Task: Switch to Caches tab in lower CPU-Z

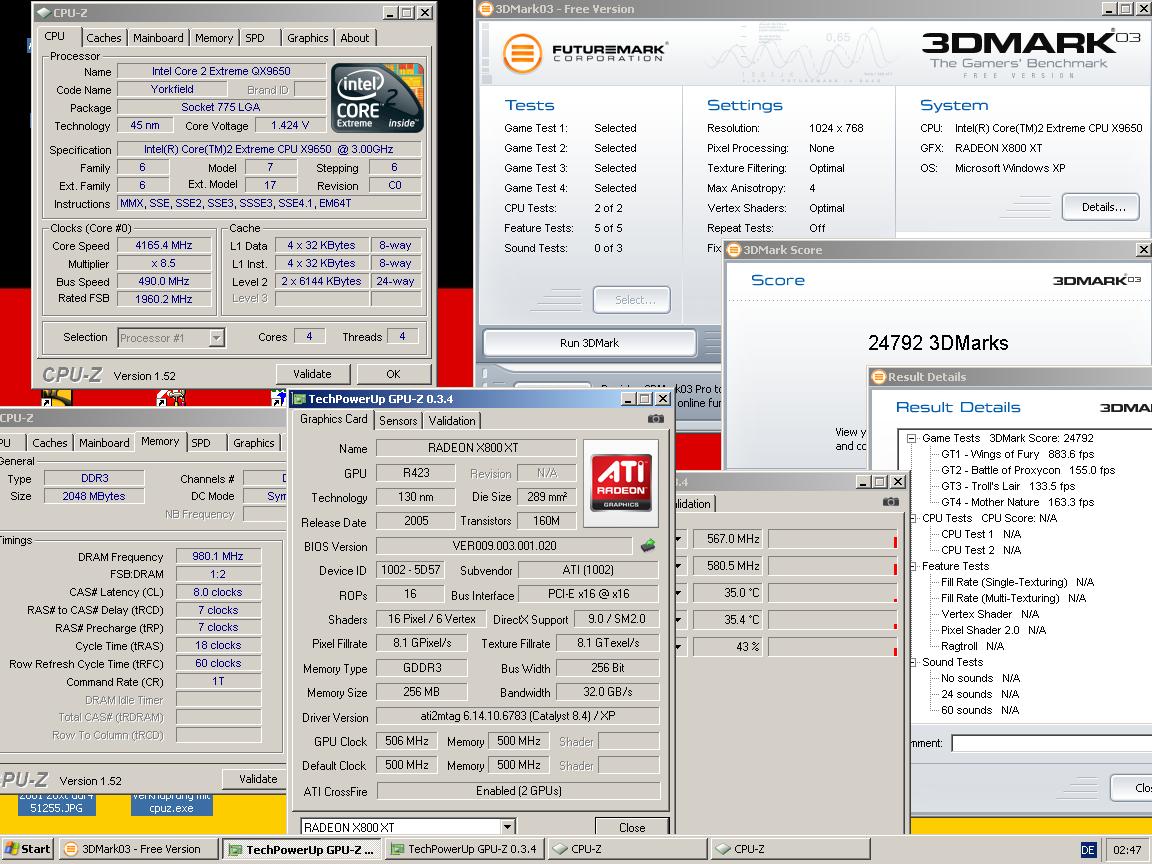Action: coord(50,442)
